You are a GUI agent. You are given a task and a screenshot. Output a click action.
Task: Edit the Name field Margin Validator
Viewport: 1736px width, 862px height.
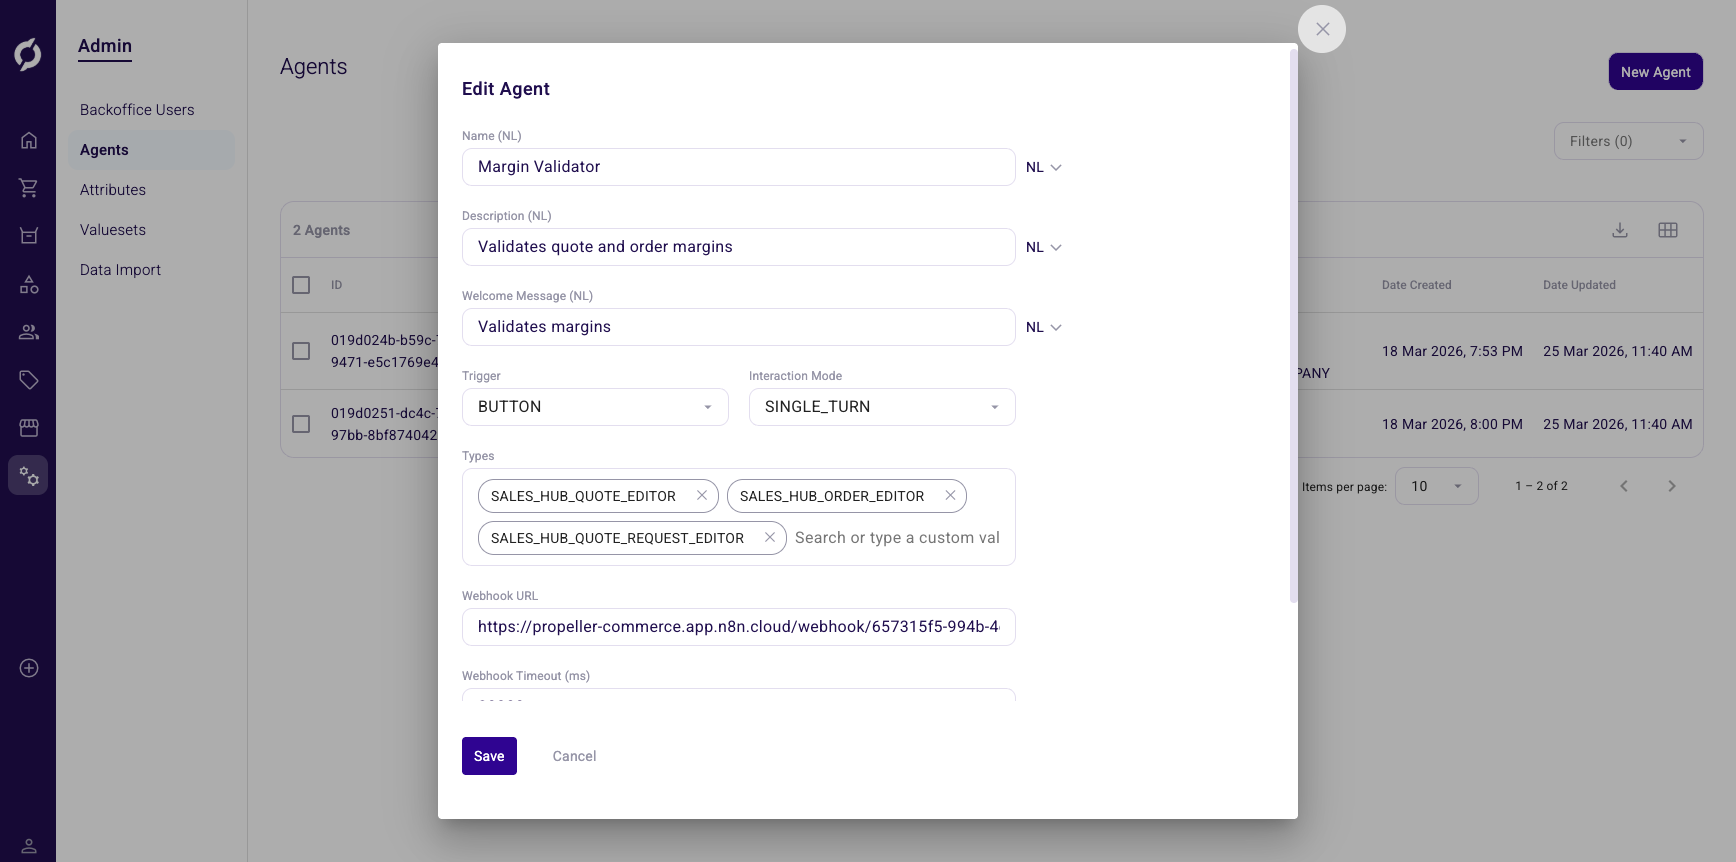738,167
